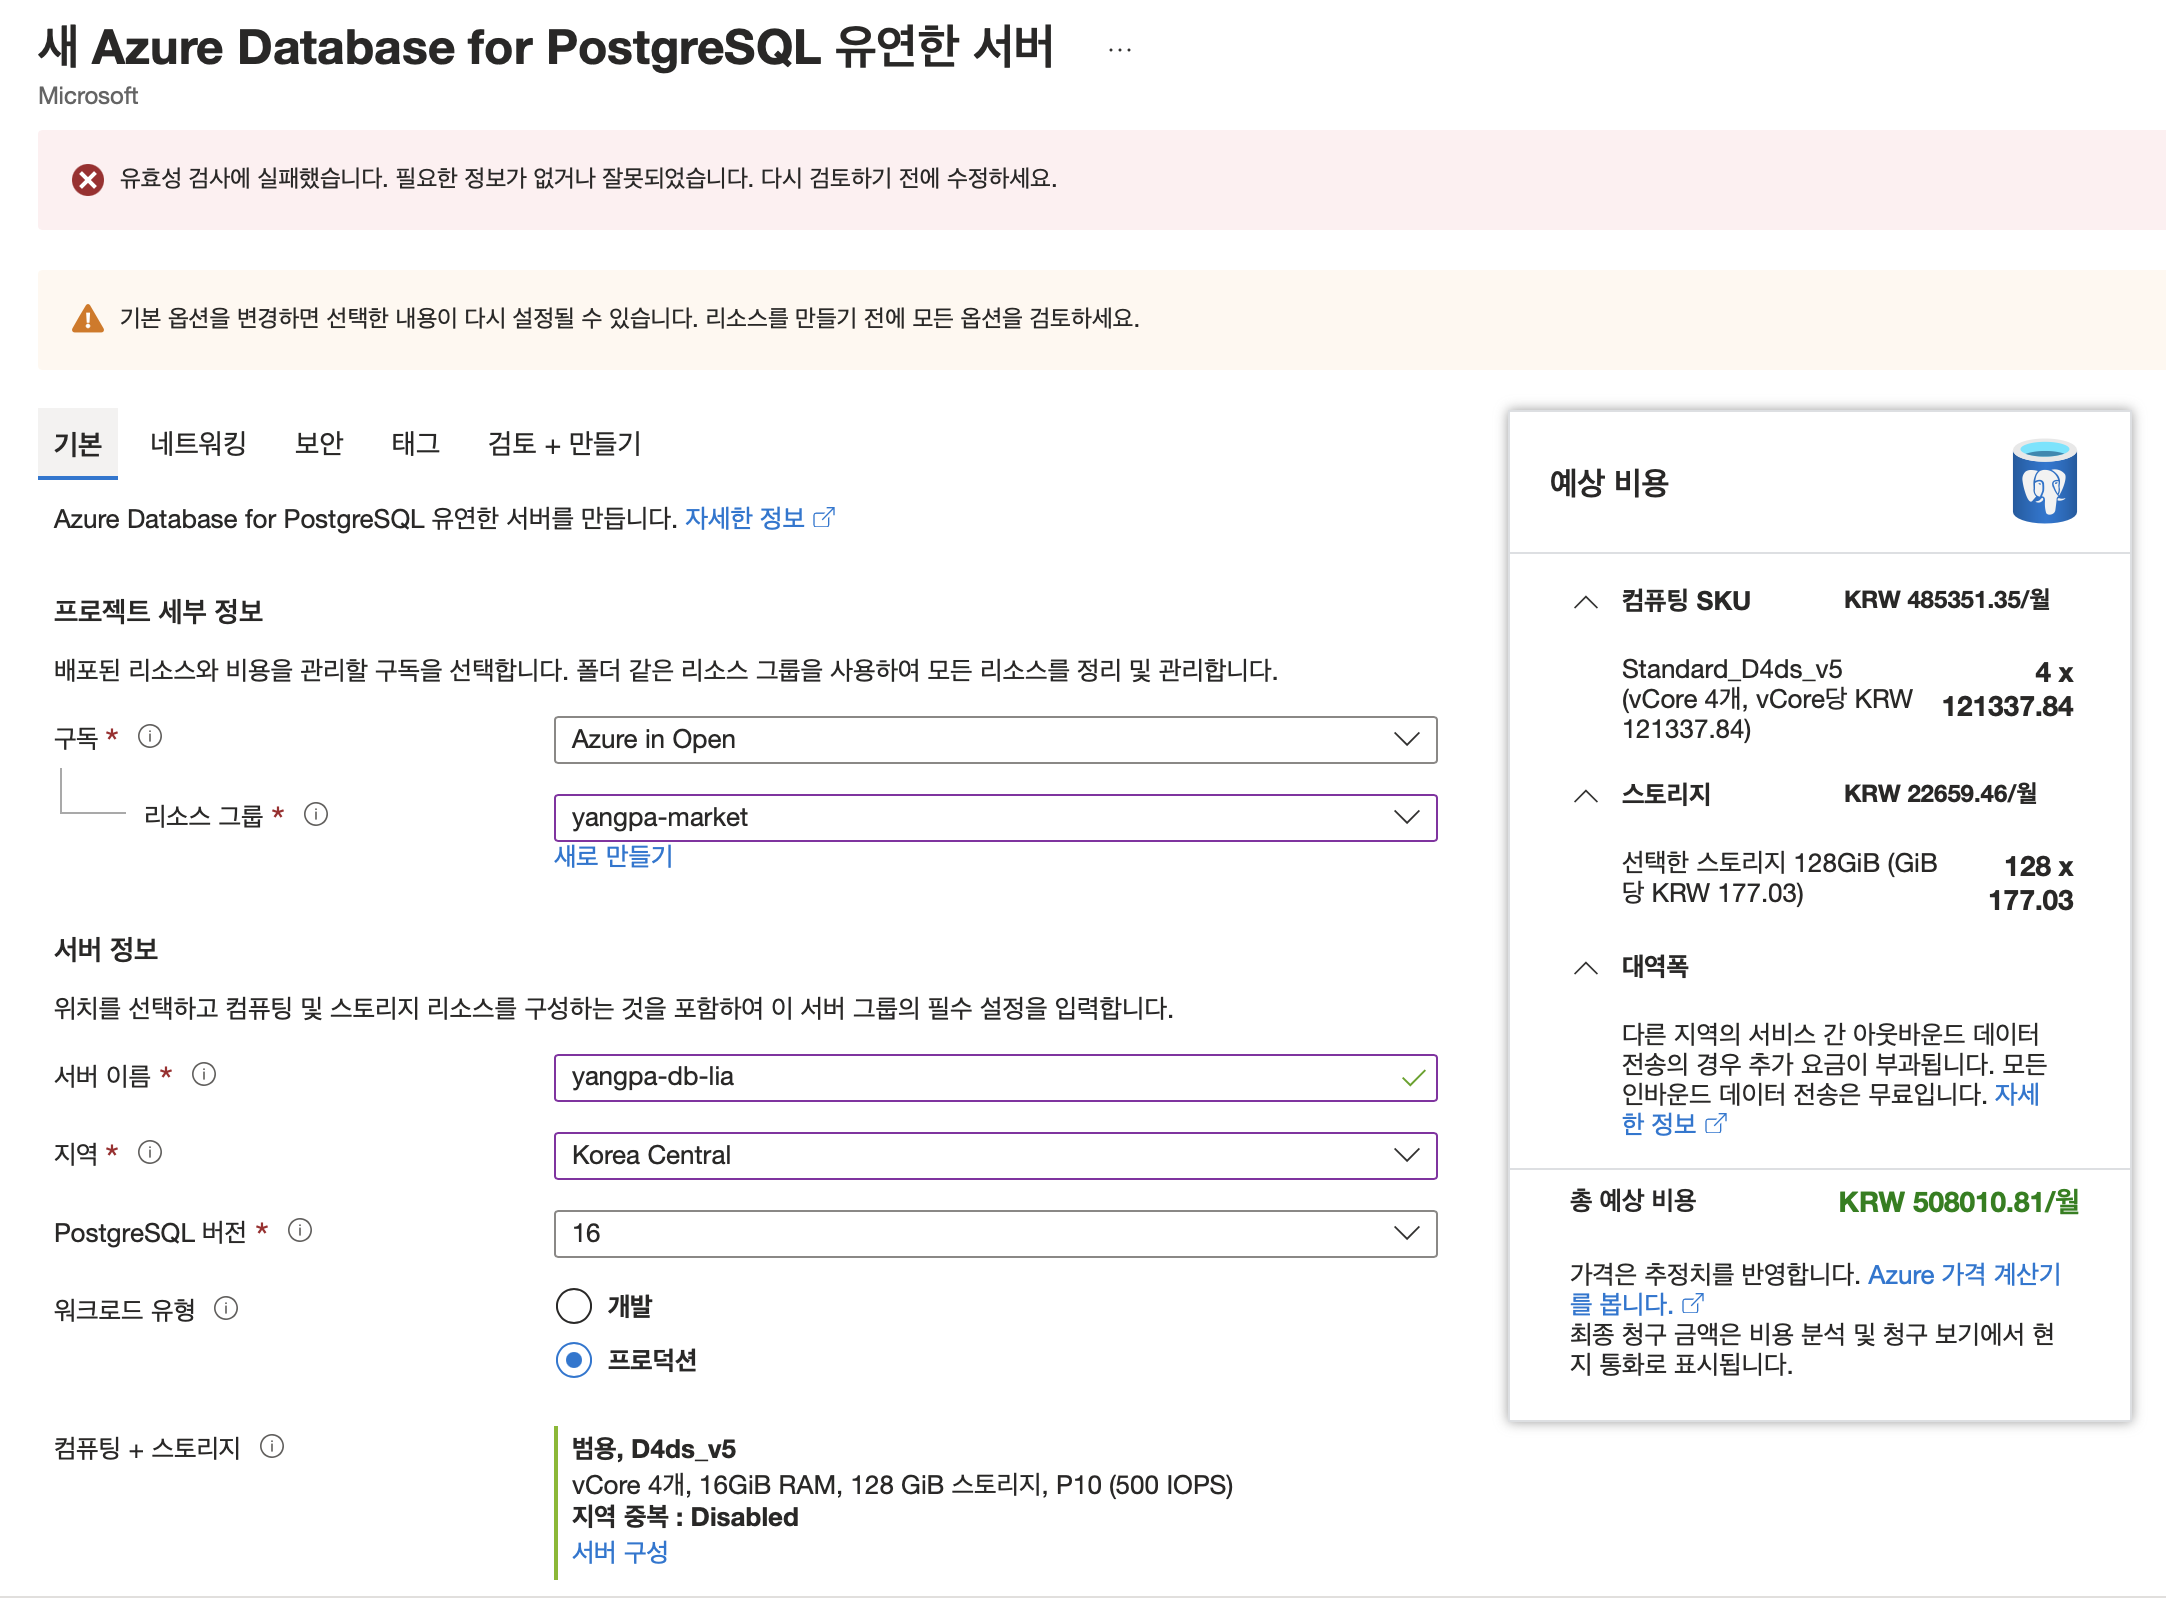This screenshot has width=2166, height=1618.
Task: Switch to the 네트워킹 tab
Action: pyautogui.click(x=198, y=443)
